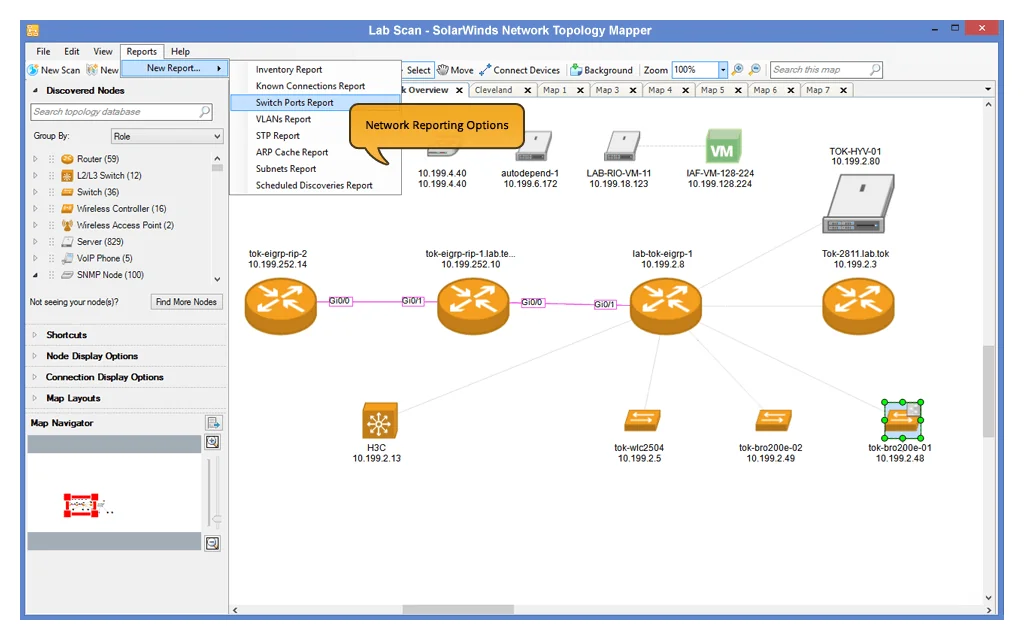This screenshot has height=640, width=1024.
Task: Select the Move hand tool
Action: pyautogui.click(x=455, y=70)
